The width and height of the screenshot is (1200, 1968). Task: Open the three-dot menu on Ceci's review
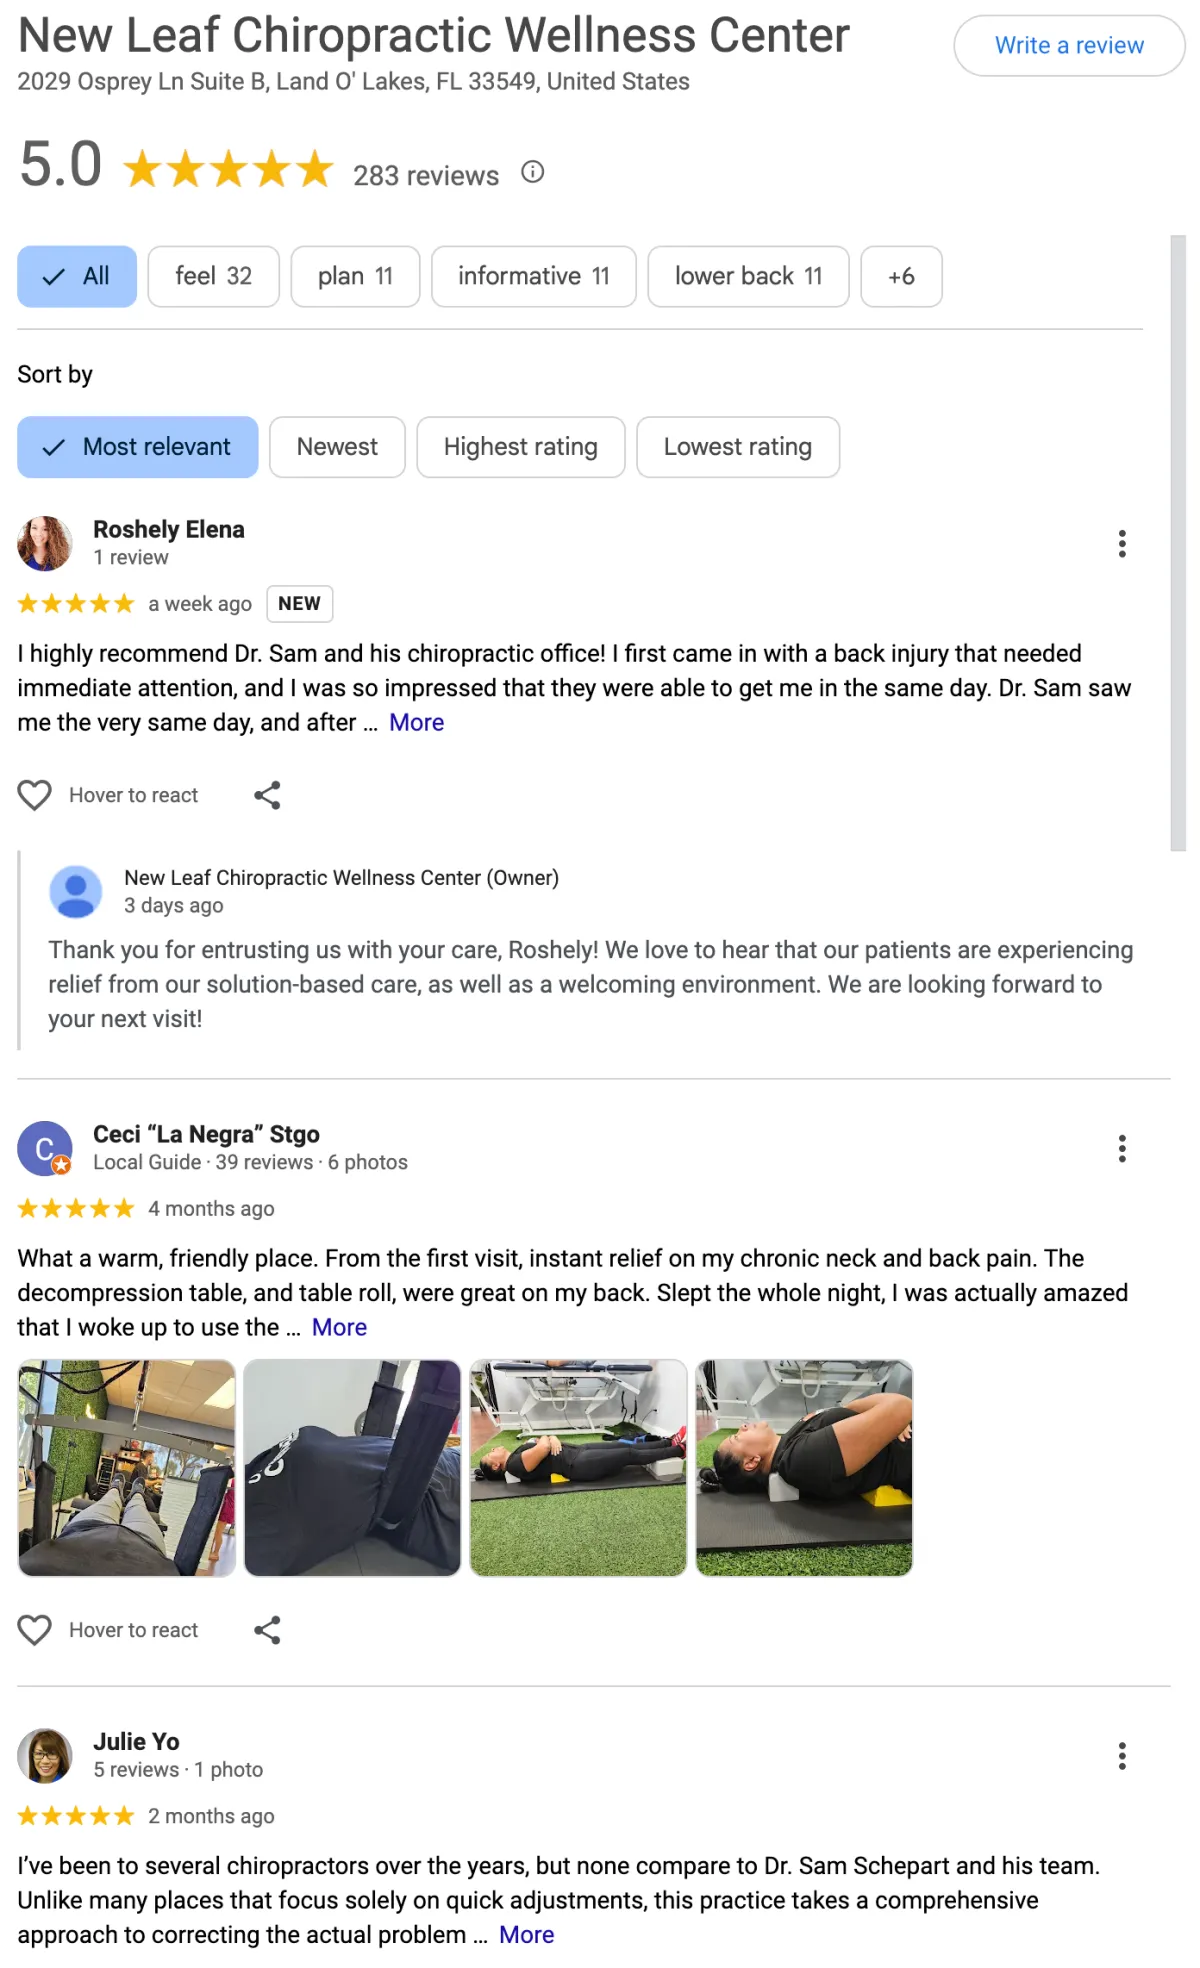pyautogui.click(x=1122, y=1149)
